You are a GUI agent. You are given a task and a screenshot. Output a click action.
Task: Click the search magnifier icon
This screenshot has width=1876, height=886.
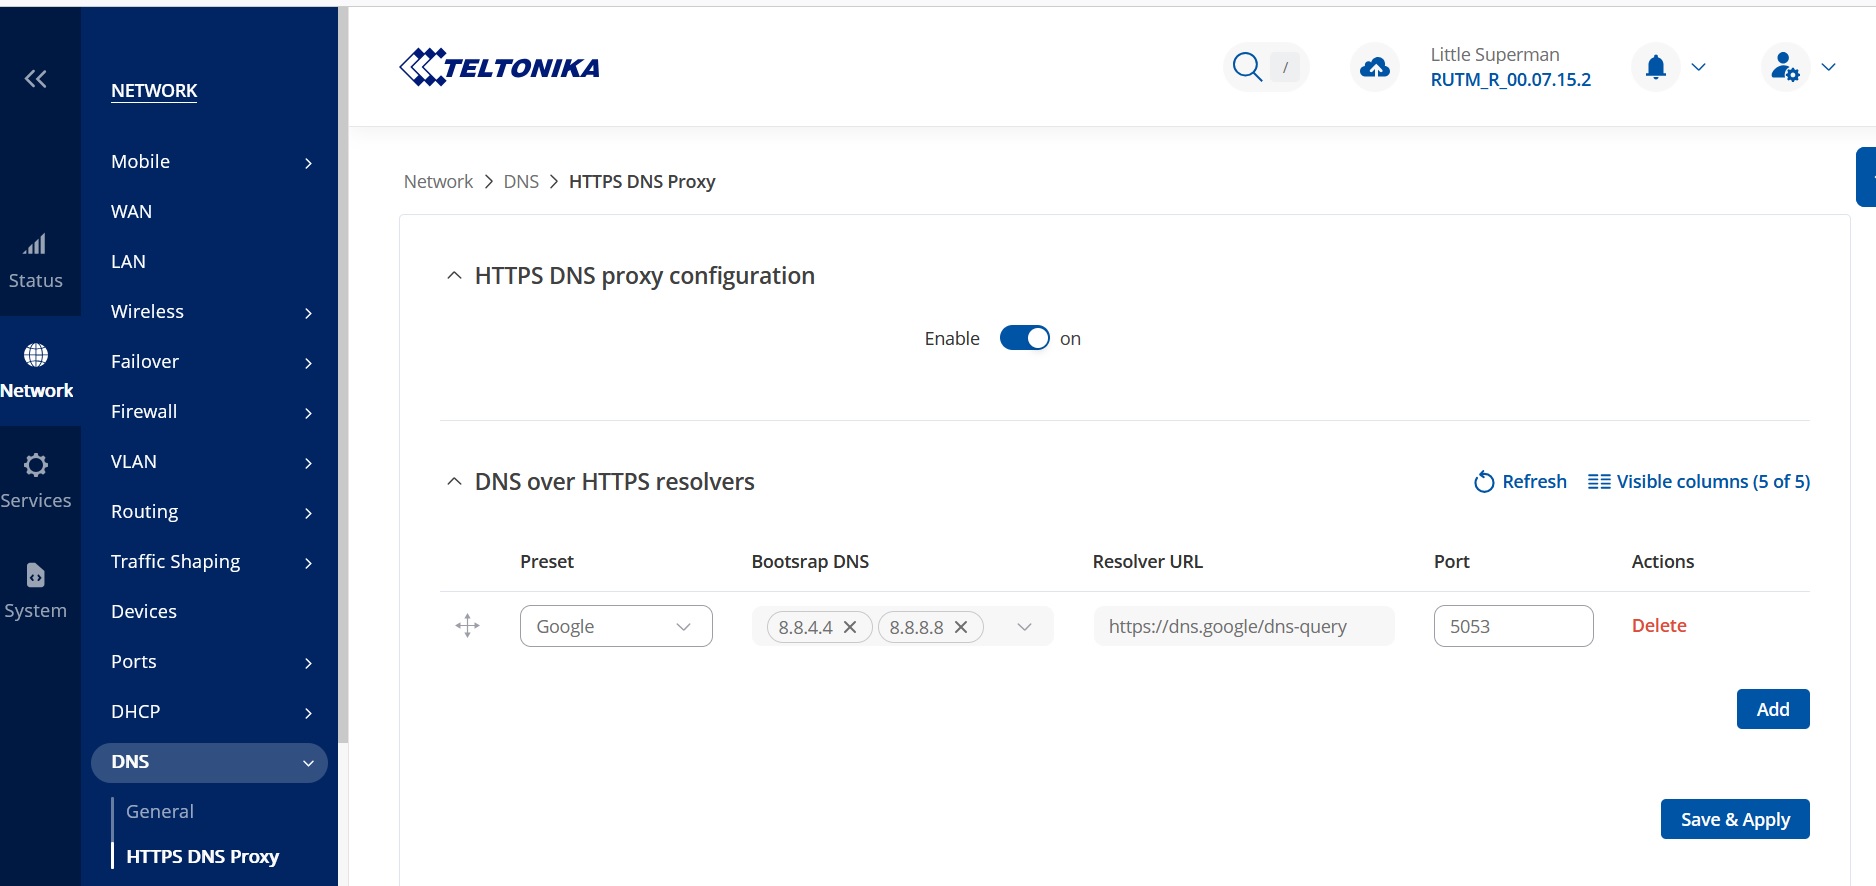pyautogui.click(x=1247, y=67)
